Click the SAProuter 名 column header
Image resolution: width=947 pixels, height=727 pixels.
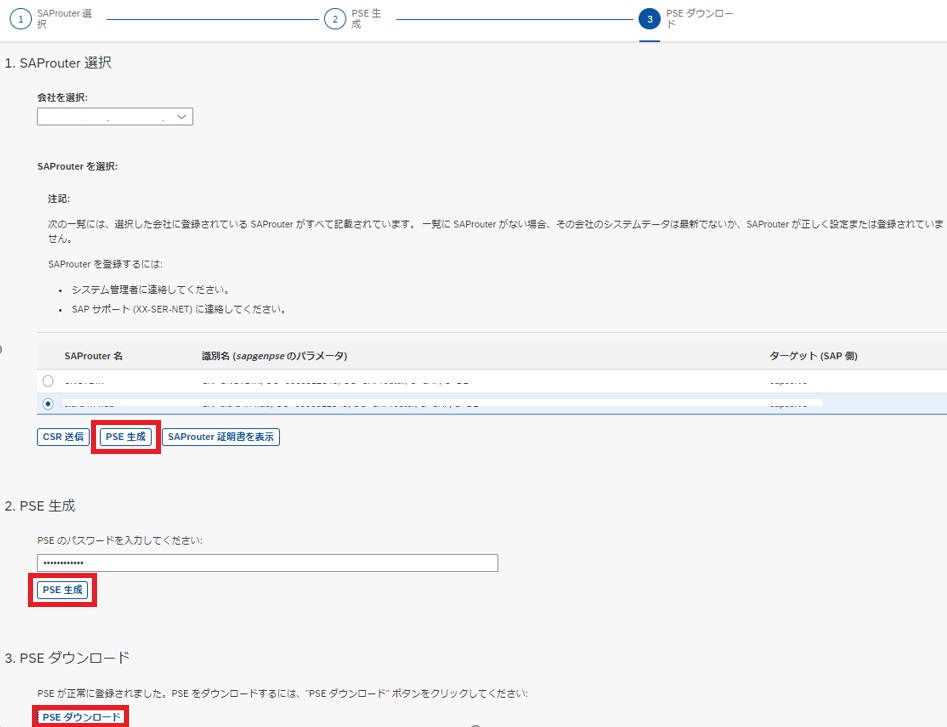click(x=93, y=356)
